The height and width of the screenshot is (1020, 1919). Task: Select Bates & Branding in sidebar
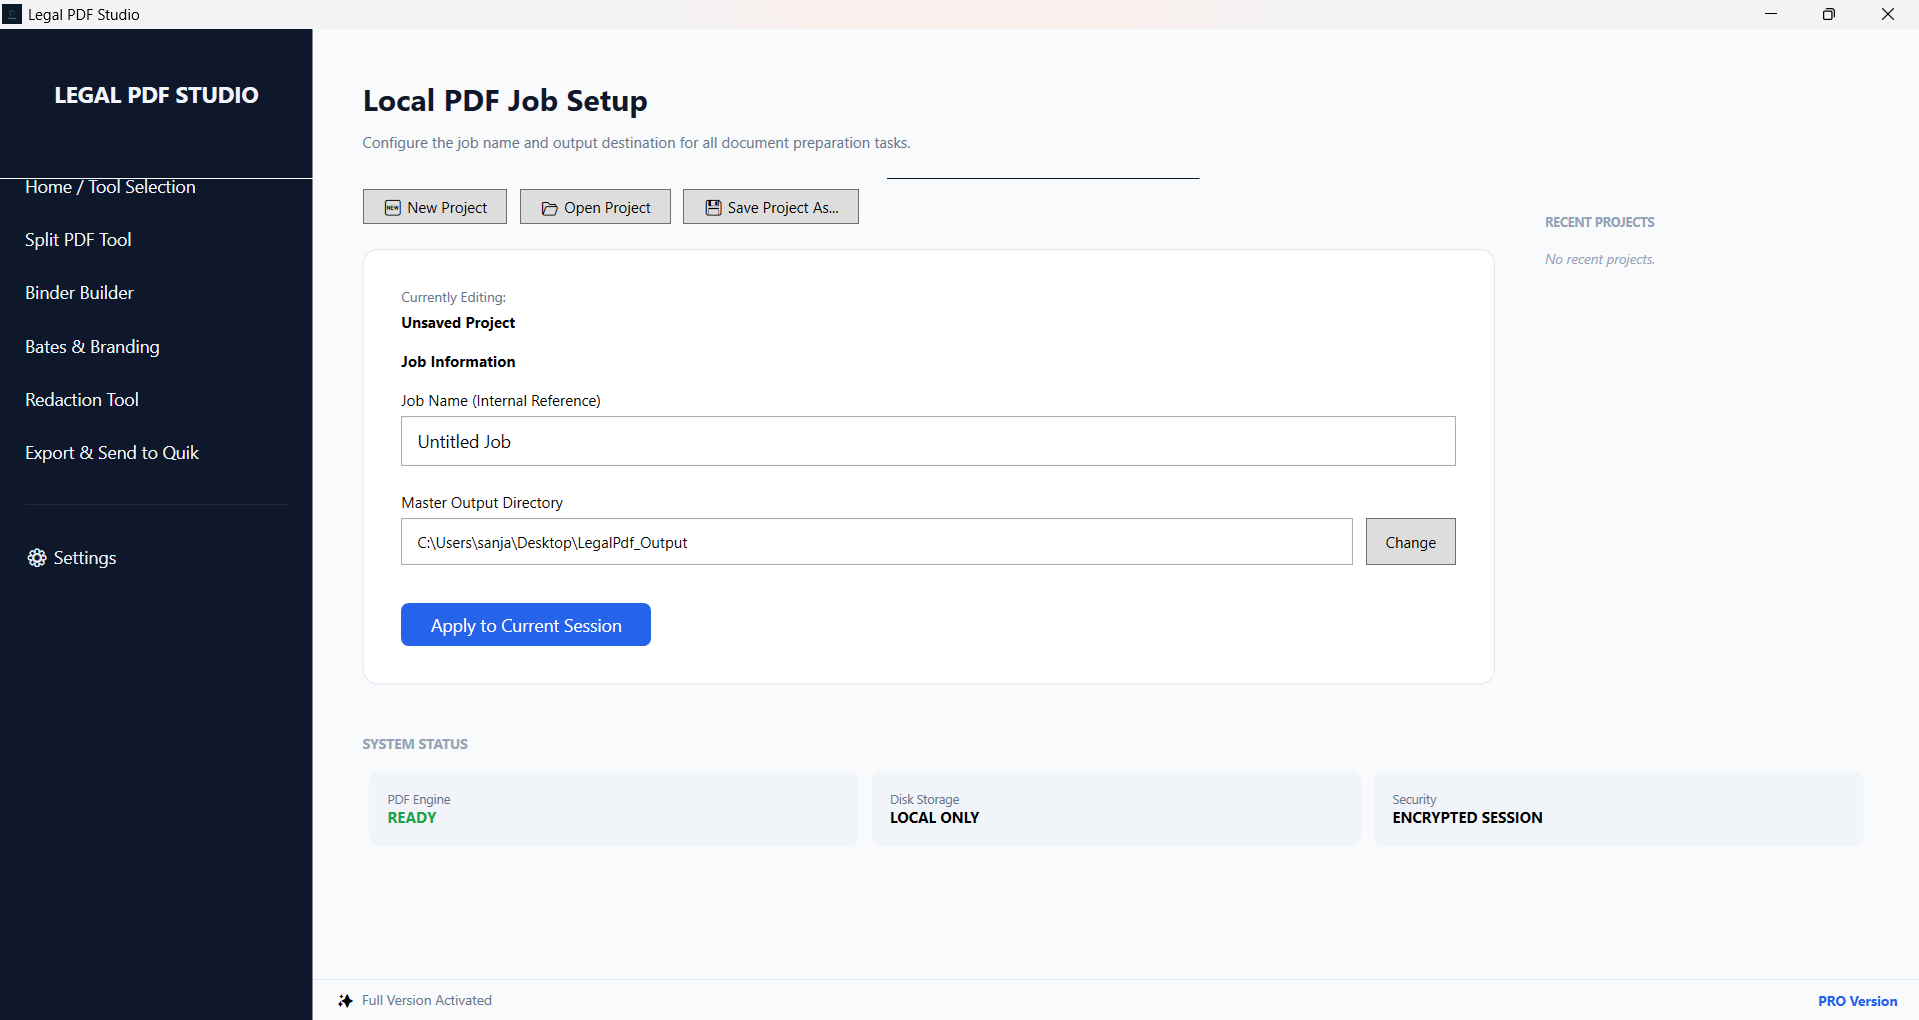coord(91,347)
